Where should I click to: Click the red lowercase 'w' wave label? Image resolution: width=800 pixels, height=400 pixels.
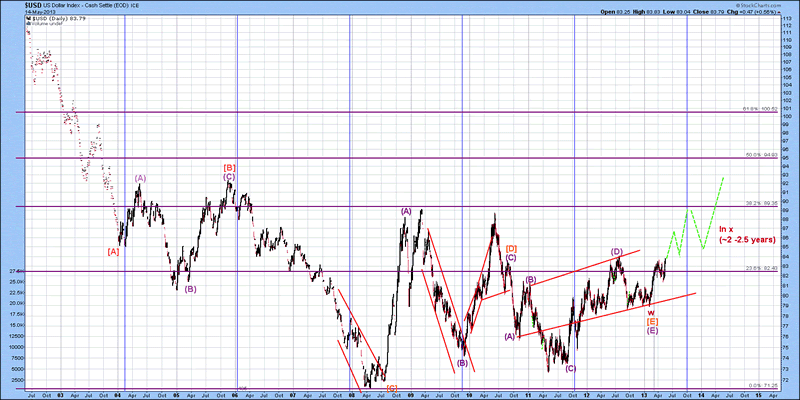point(652,312)
